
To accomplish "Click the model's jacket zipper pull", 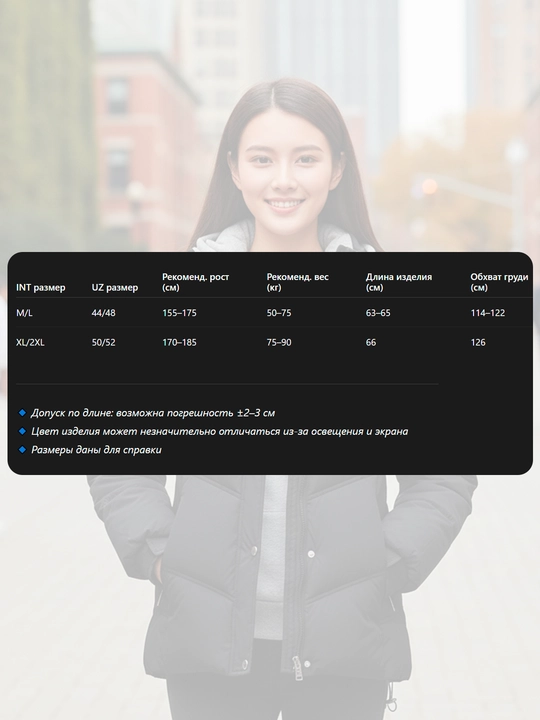I will pos(297,667).
